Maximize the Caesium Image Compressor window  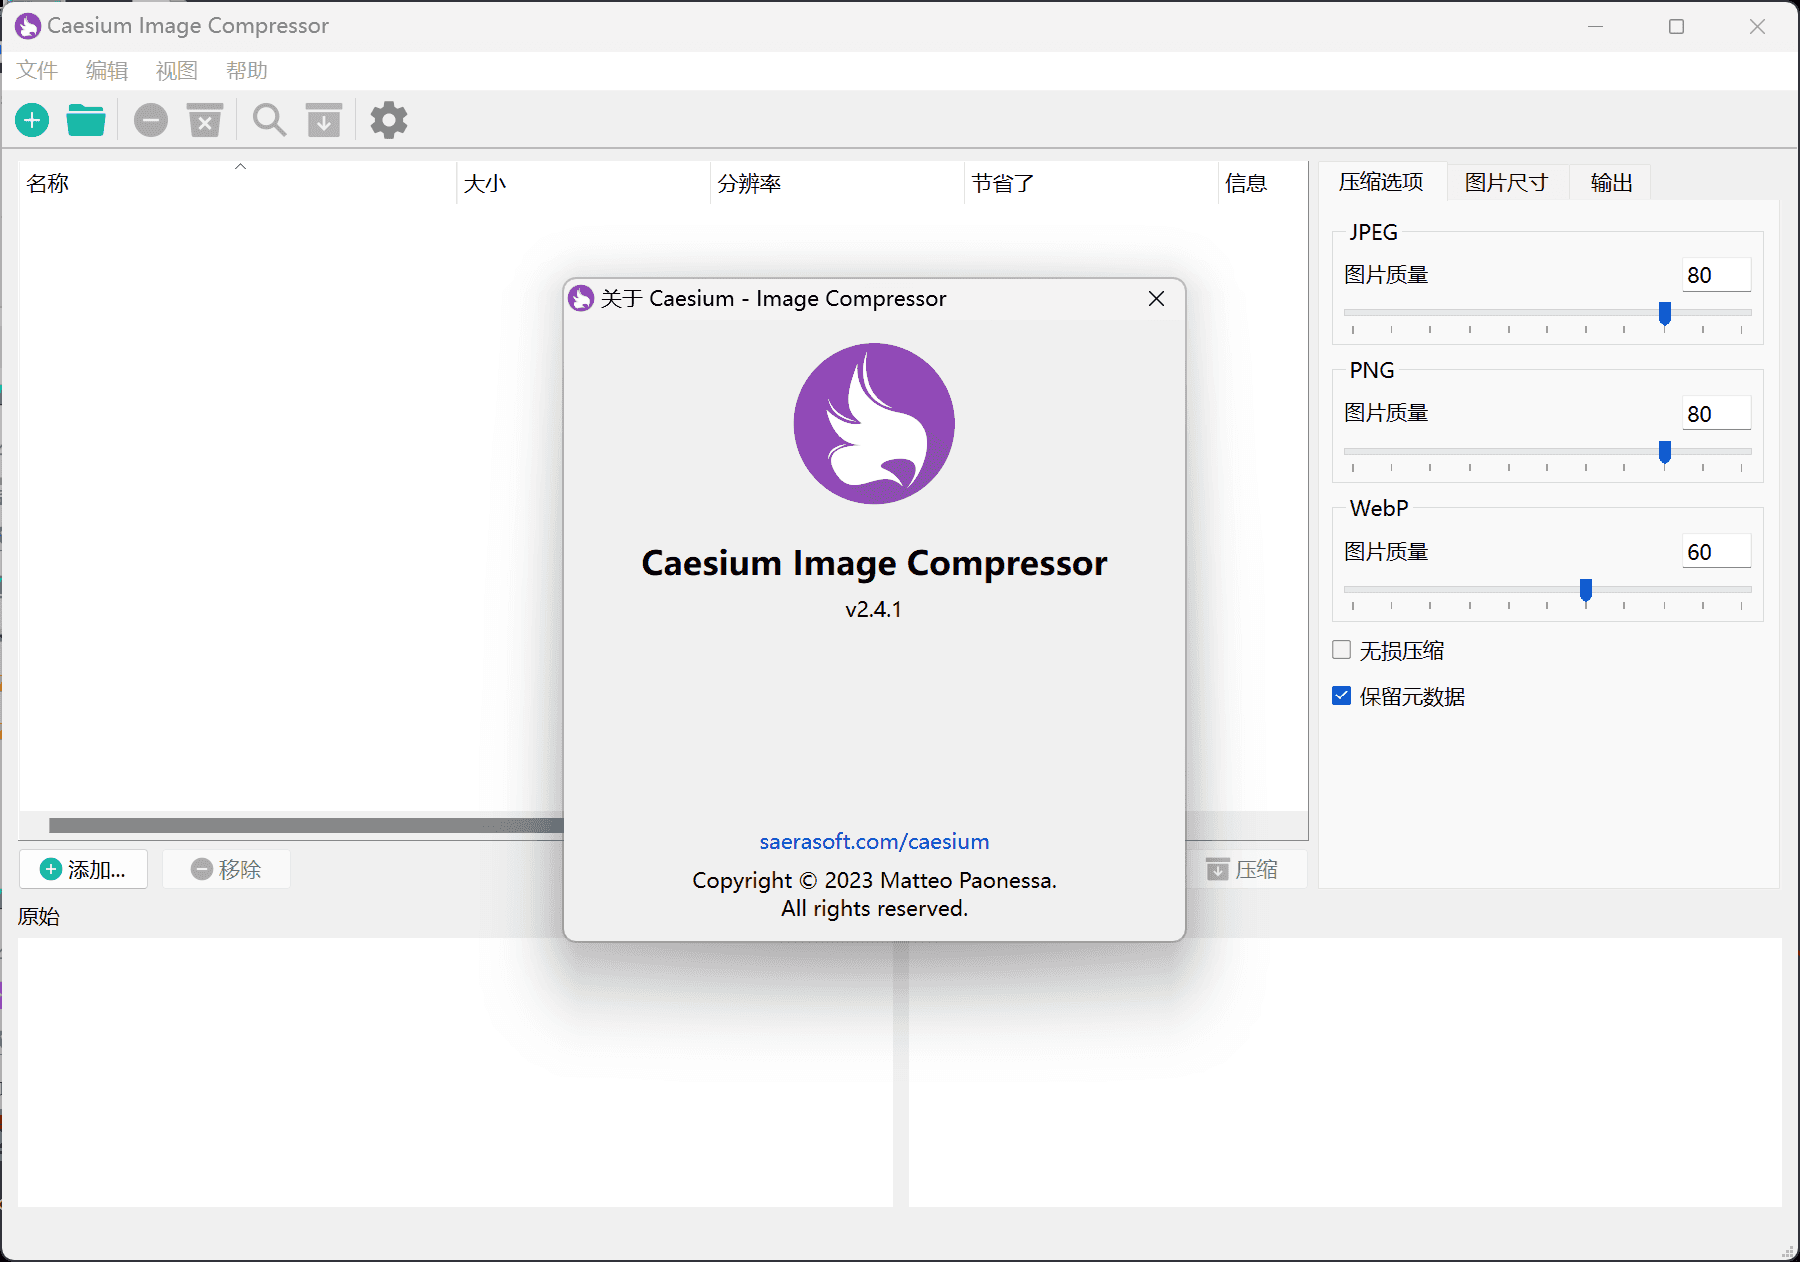(x=1677, y=27)
